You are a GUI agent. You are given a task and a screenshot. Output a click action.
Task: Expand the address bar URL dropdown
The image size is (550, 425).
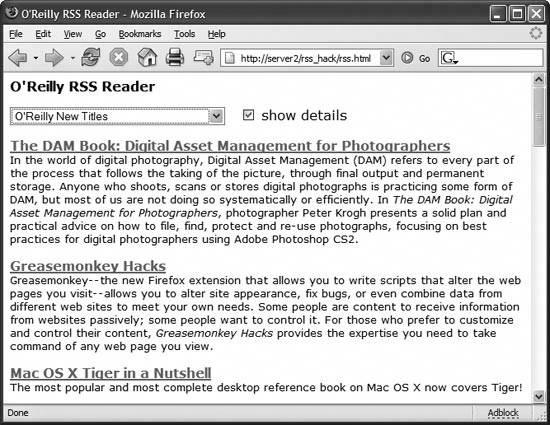click(x=386, y=58)
